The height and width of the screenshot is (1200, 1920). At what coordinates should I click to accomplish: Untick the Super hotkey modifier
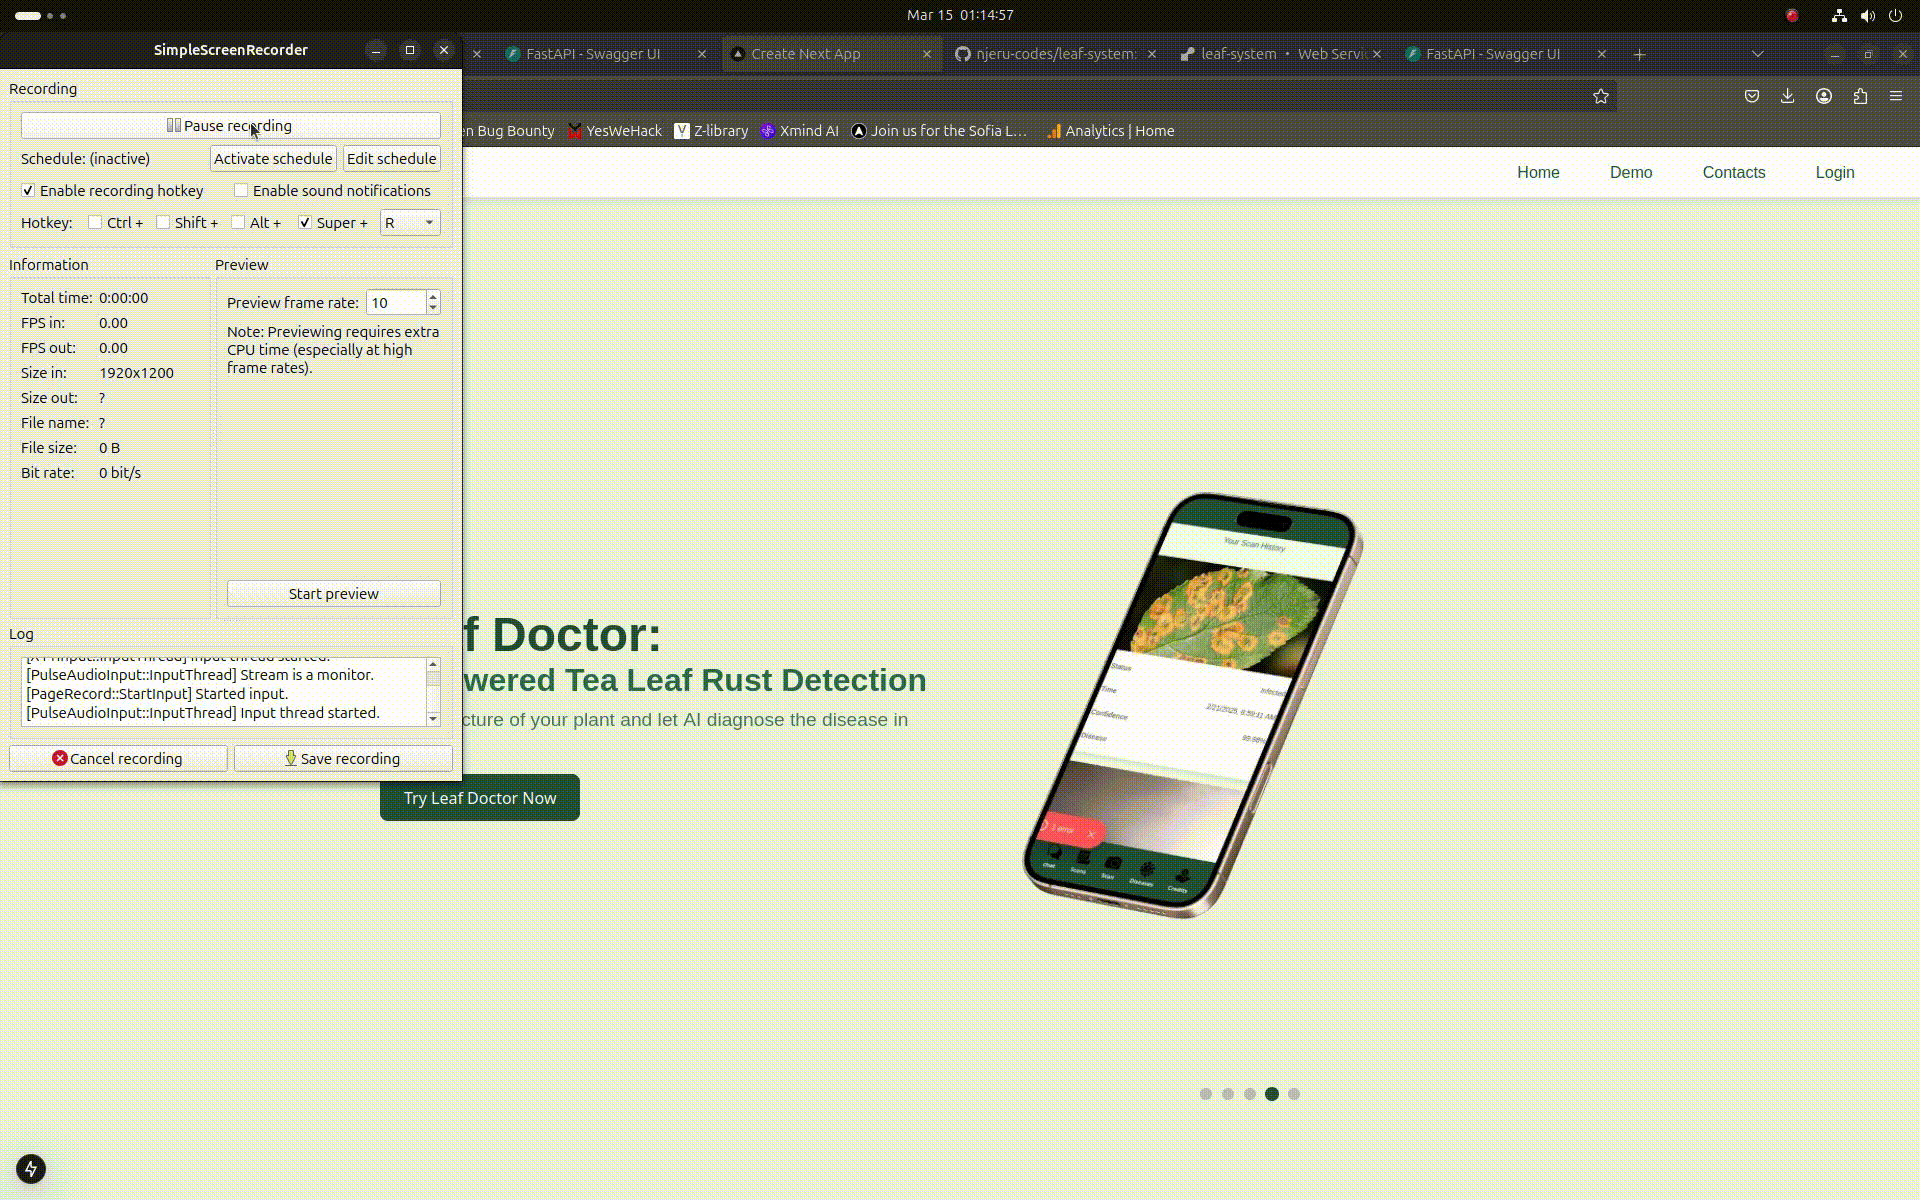pyautogui.click(x=305, y=223)
